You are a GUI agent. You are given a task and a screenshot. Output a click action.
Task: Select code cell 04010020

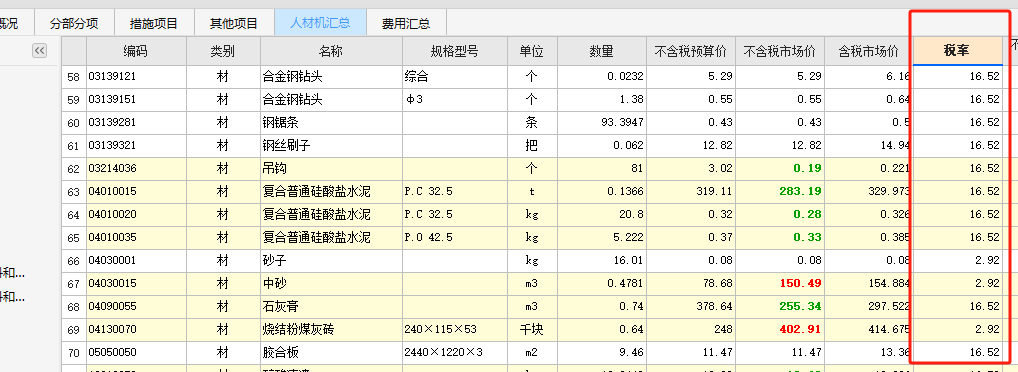point(136,214)
